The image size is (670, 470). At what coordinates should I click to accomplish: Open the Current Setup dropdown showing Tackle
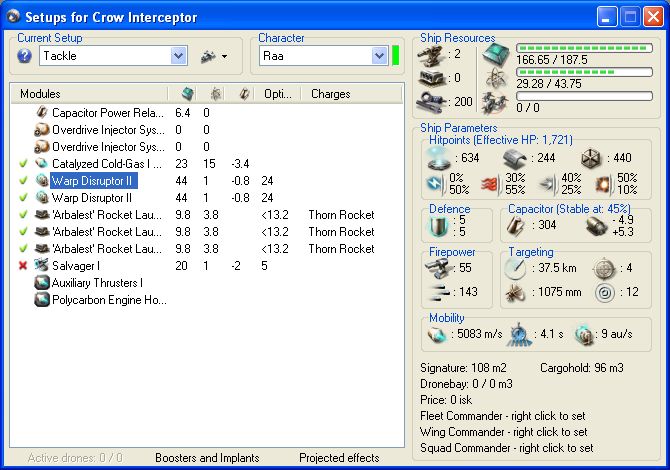click(113, 56)
